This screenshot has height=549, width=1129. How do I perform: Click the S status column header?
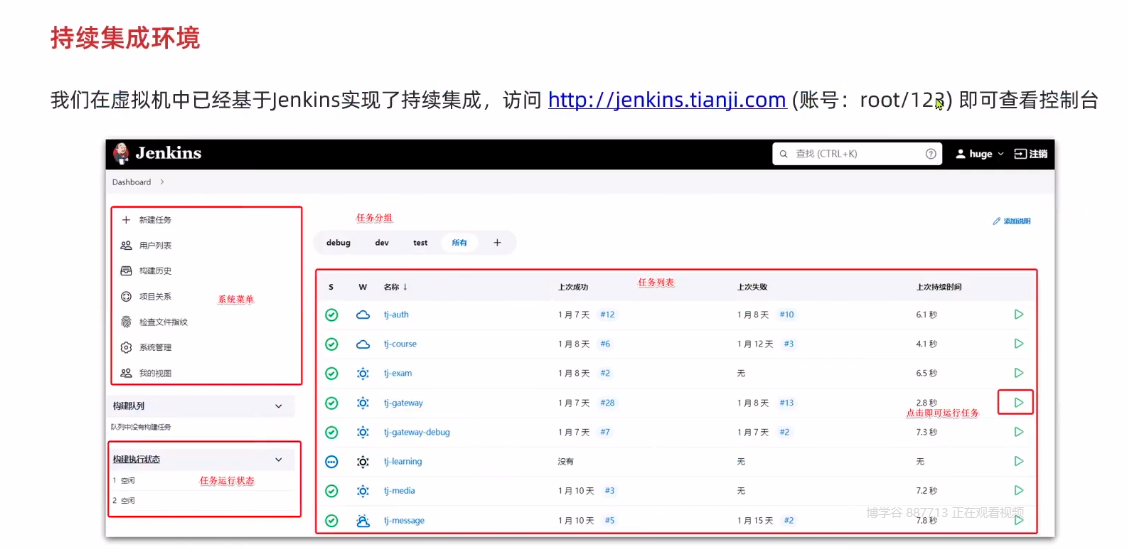tap(331, 287)
